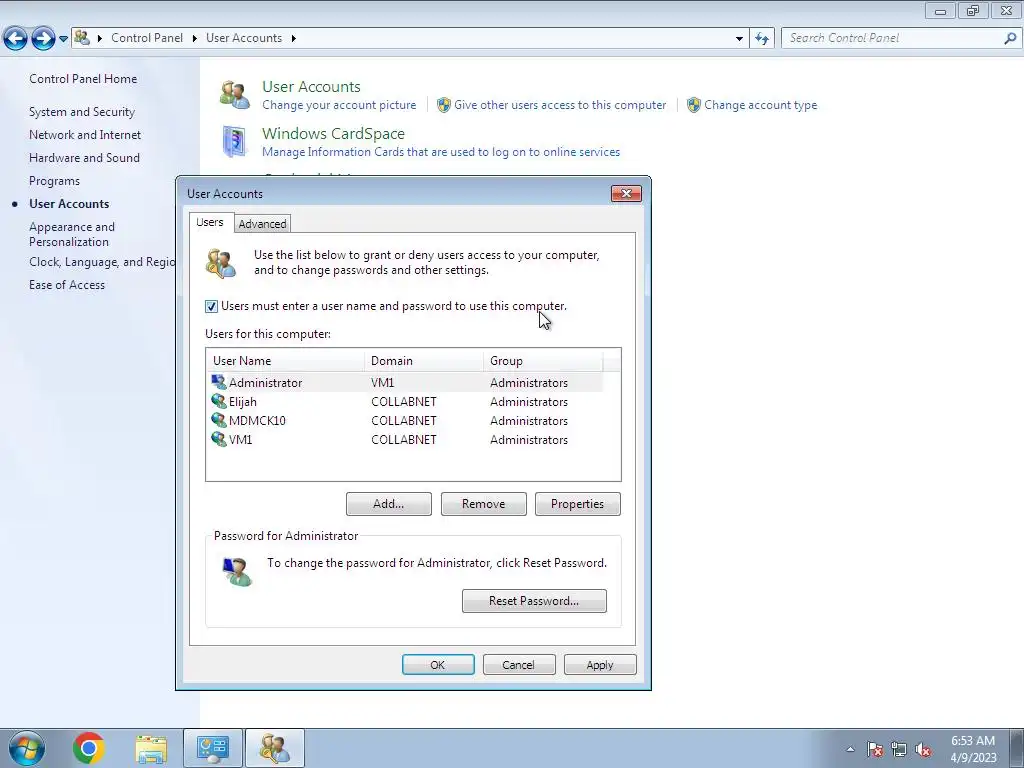Click the Windows CardSpace icon
The width and height of the screenshot is (1024, 768).
coord(234,142)
